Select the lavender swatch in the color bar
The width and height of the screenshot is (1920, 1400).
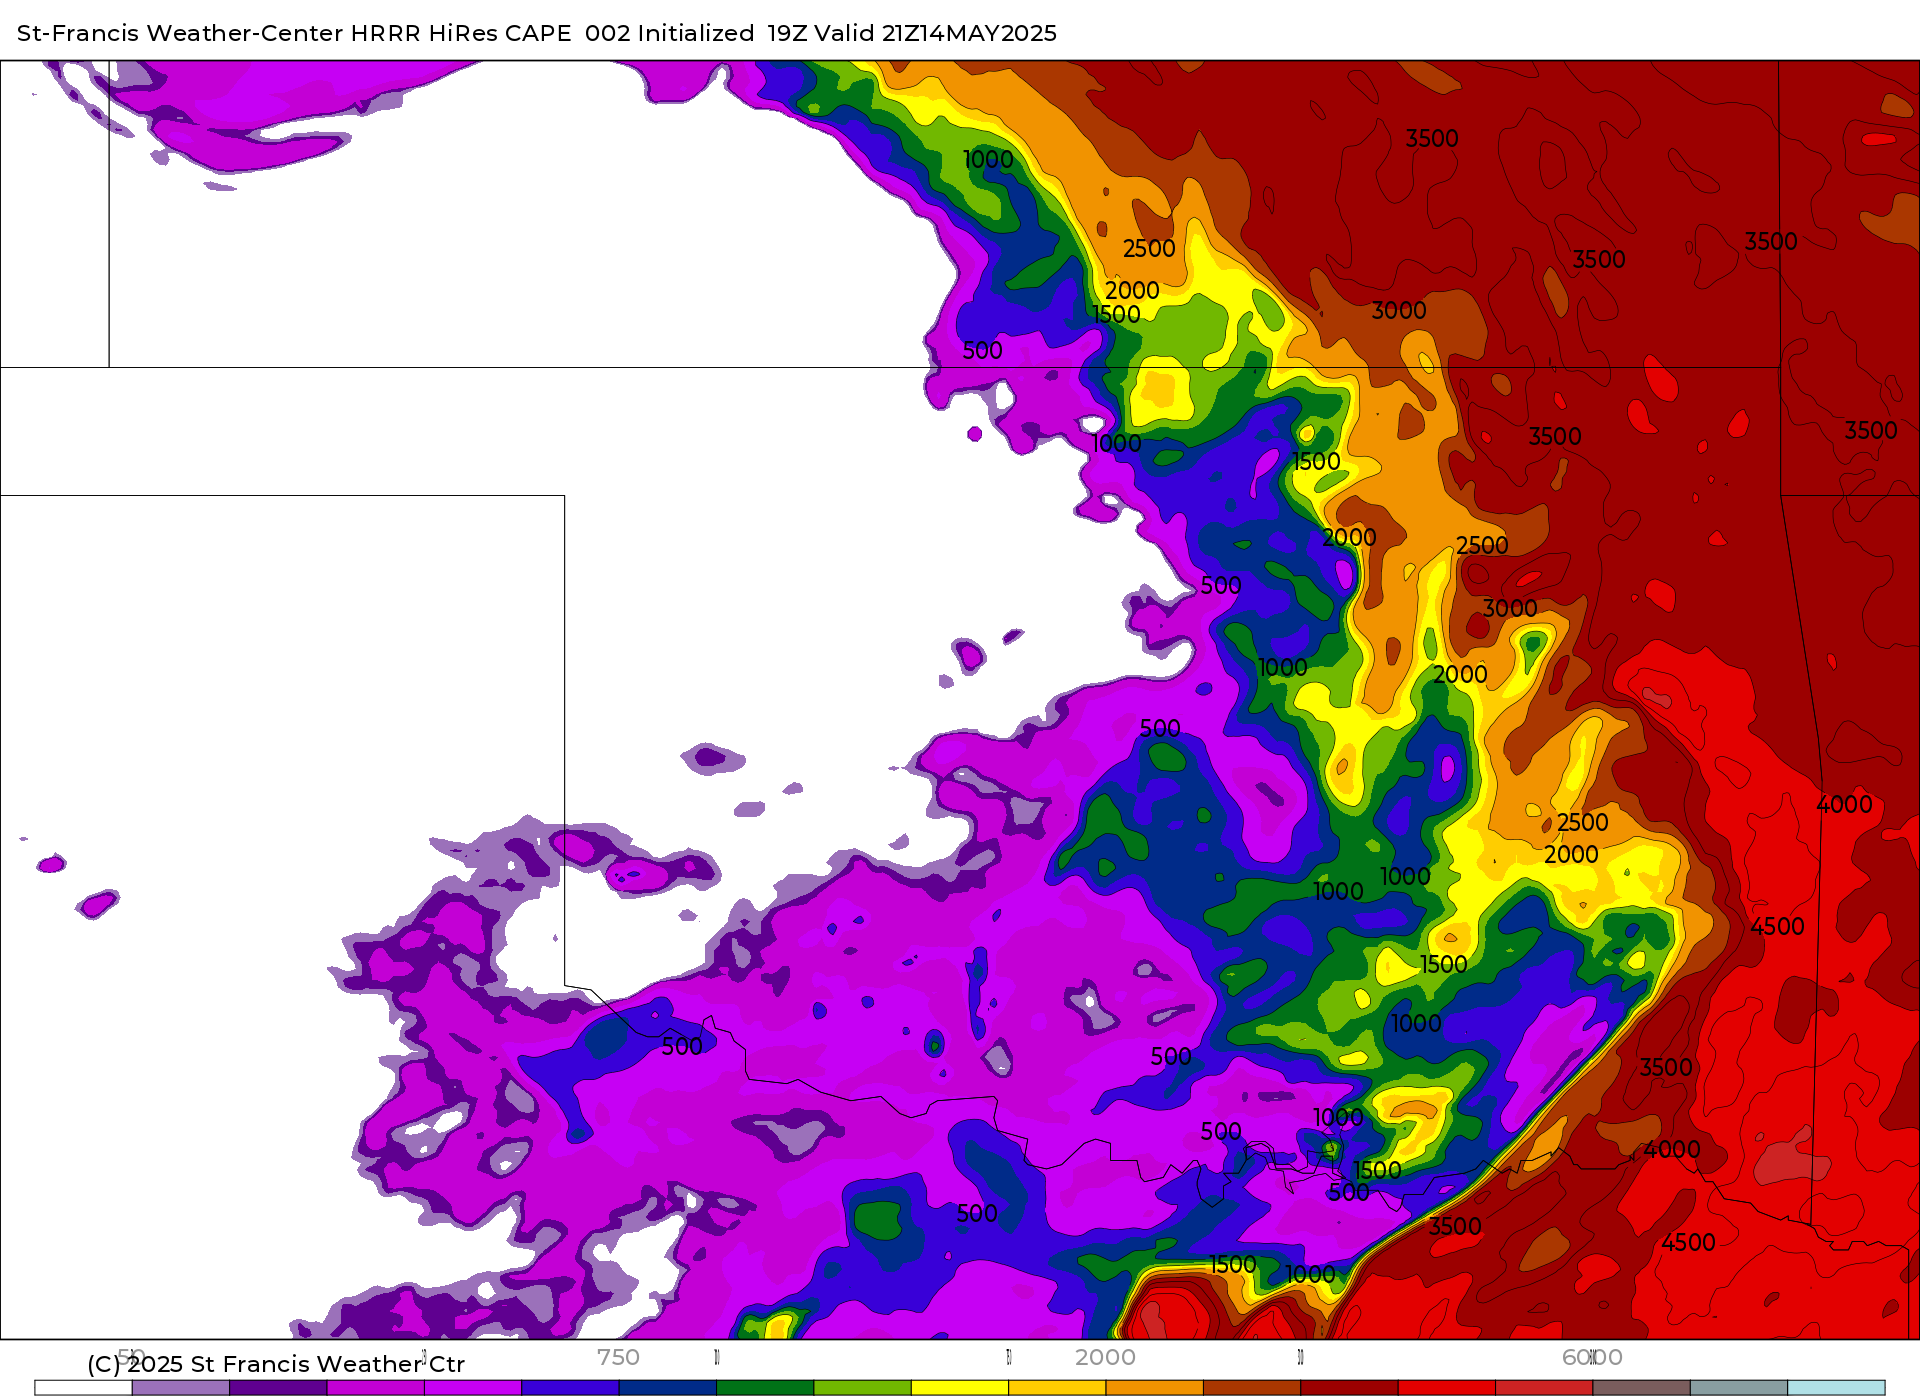point(181,1388)
